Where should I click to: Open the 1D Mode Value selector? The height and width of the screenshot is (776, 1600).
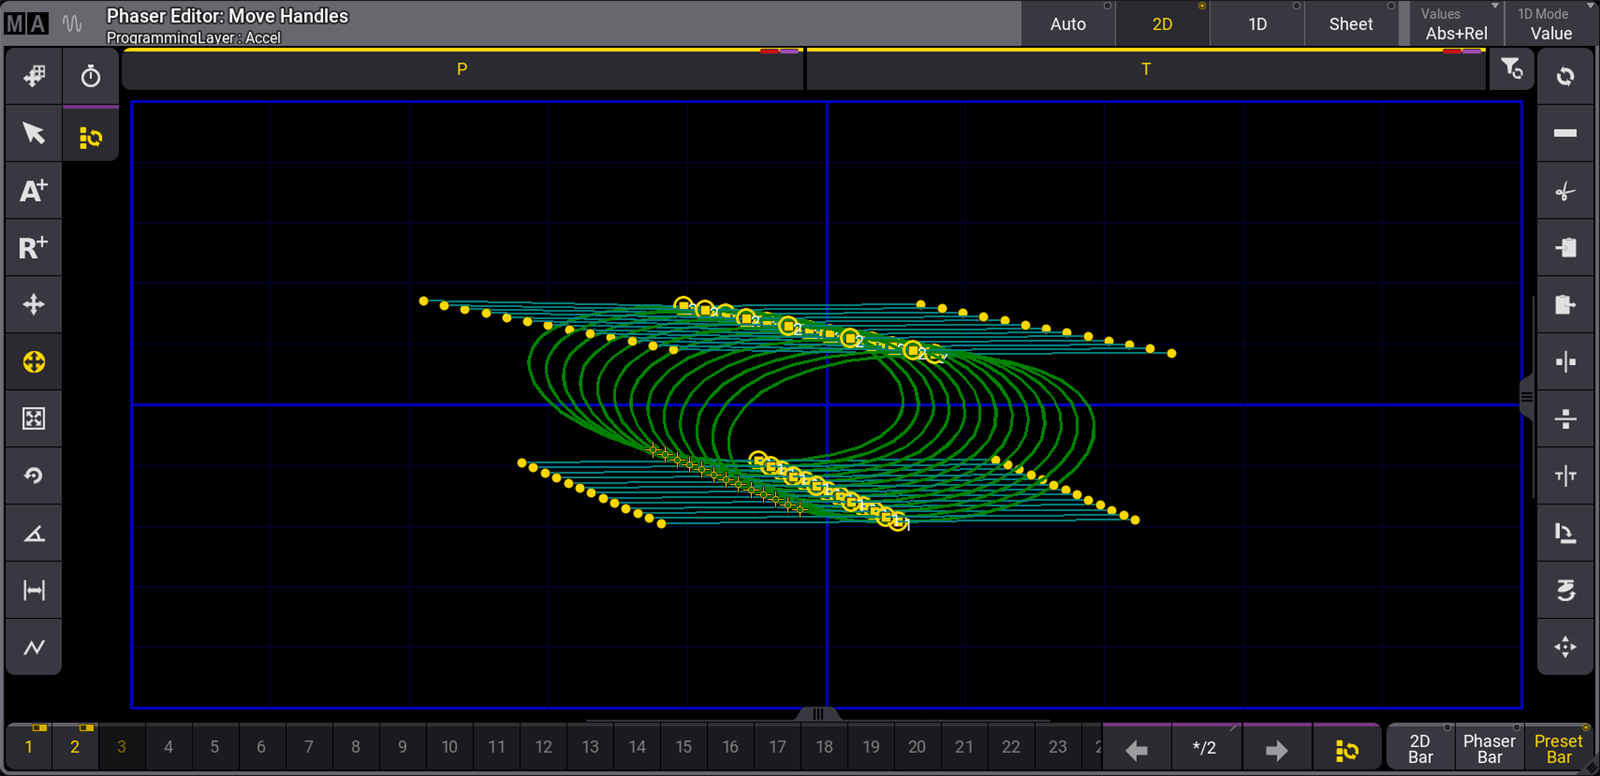pyautogui.click(x=1551, y=24)
